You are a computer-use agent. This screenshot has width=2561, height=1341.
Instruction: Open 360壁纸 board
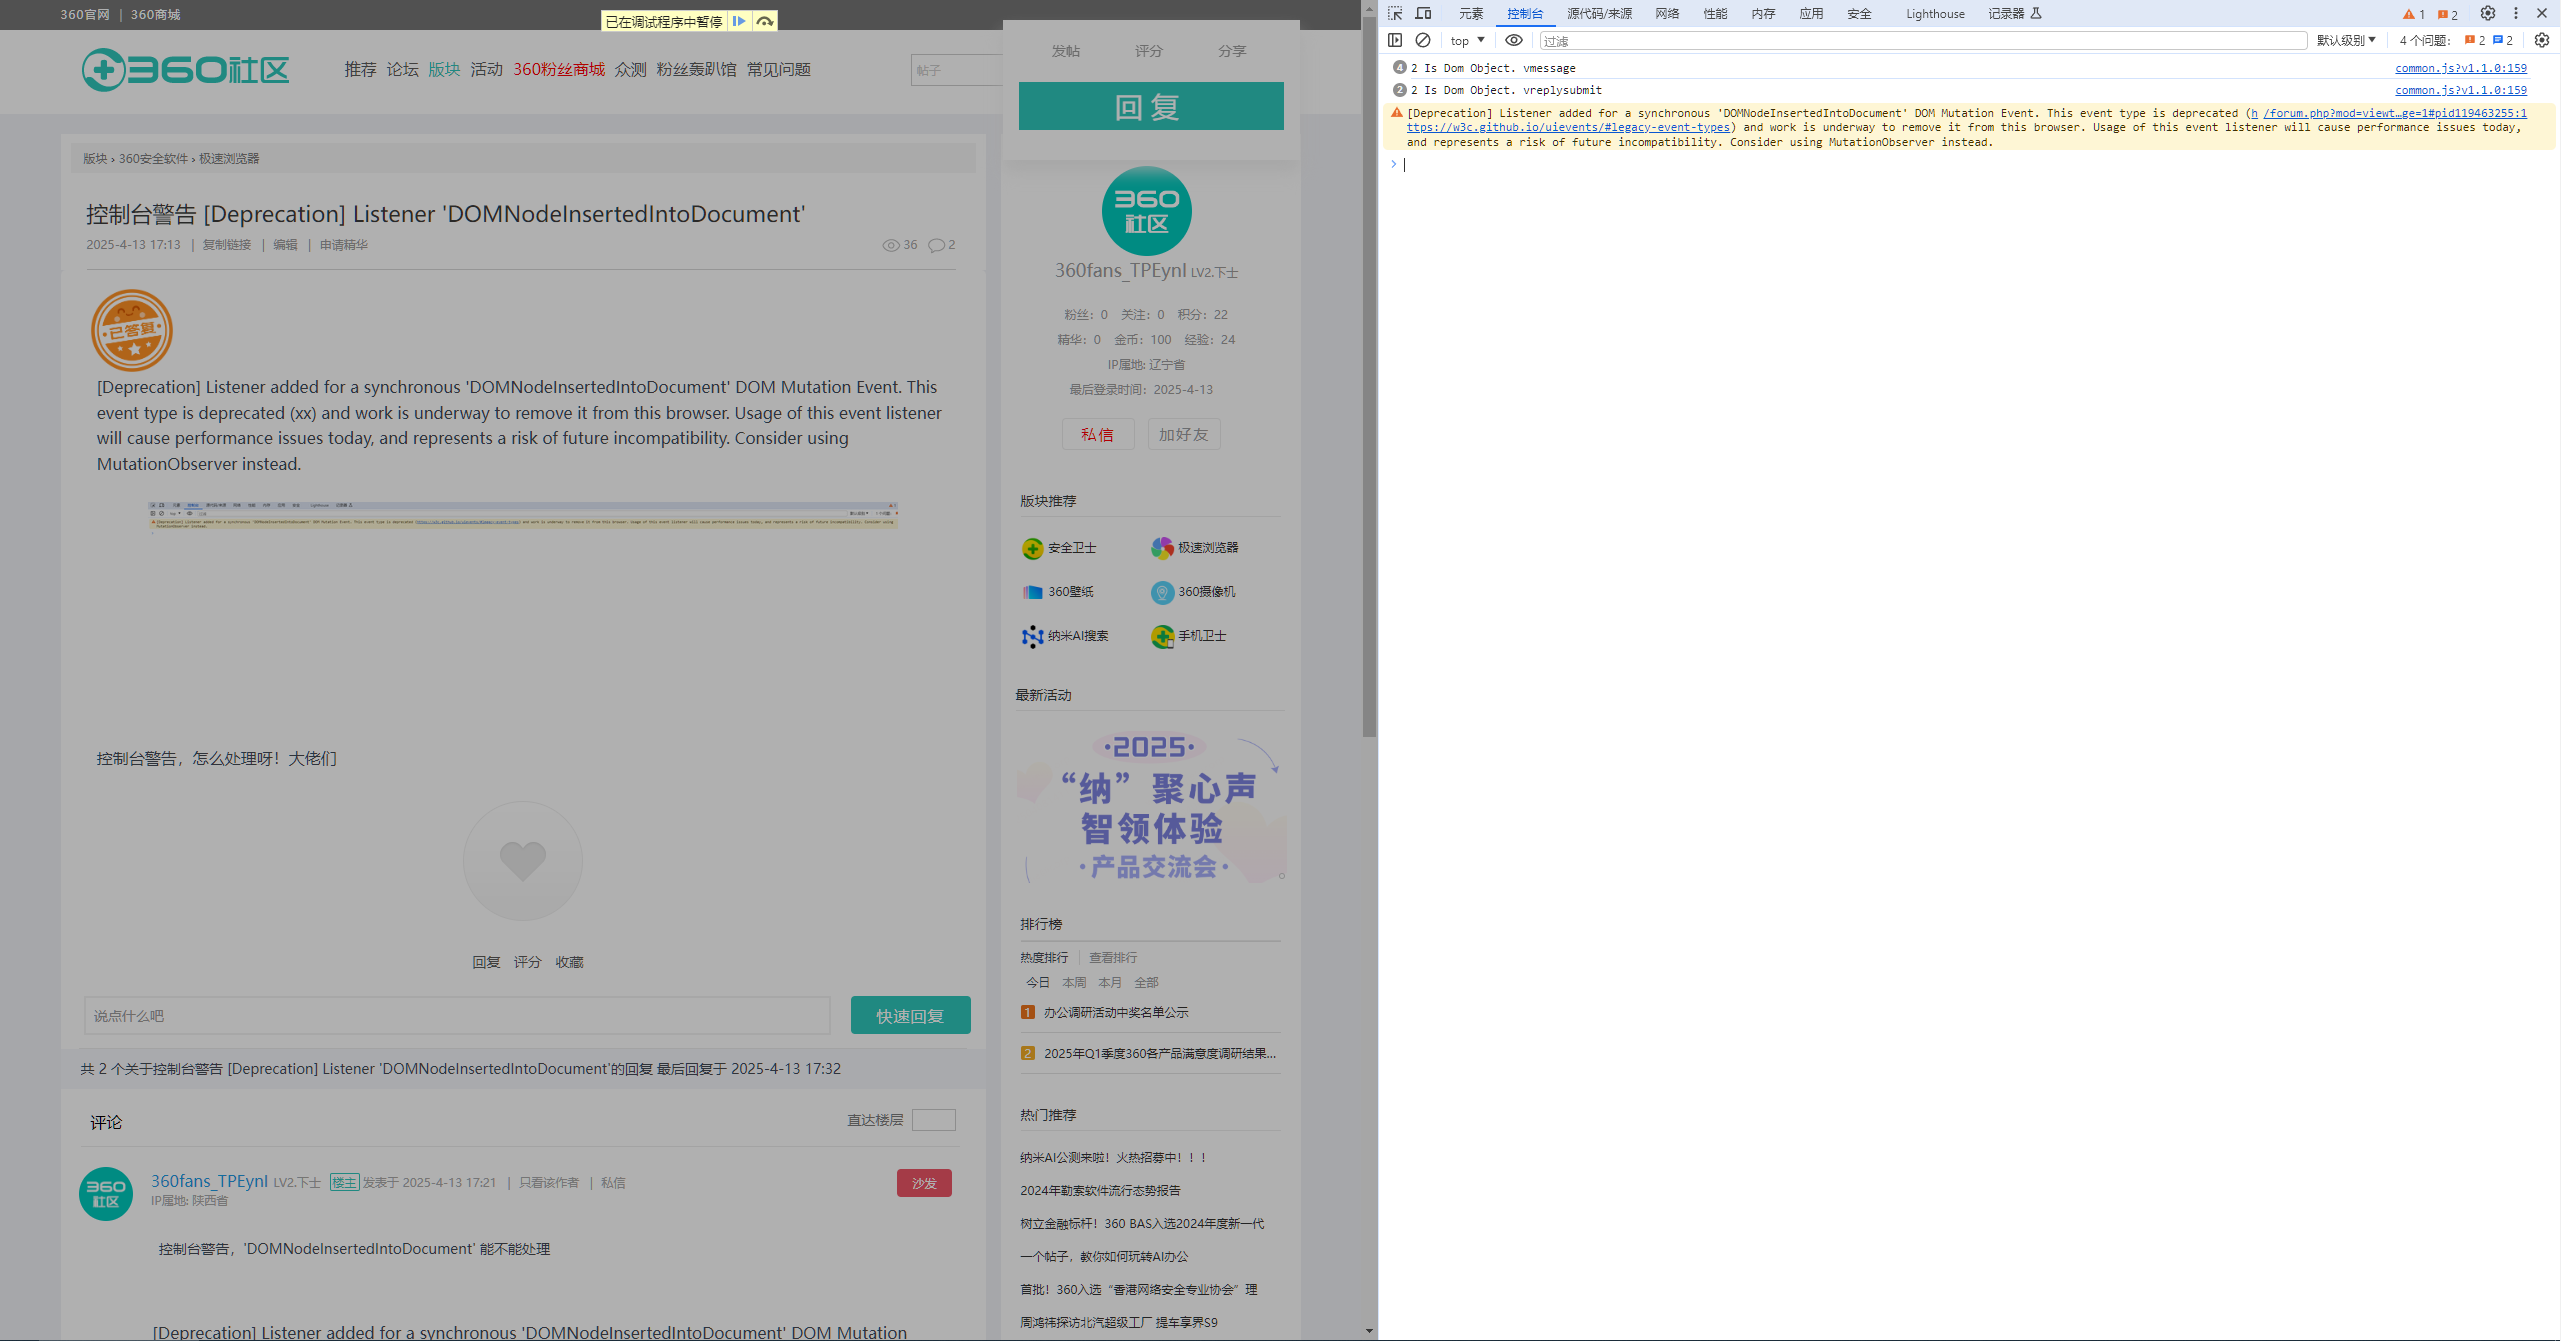point(1058,592)
